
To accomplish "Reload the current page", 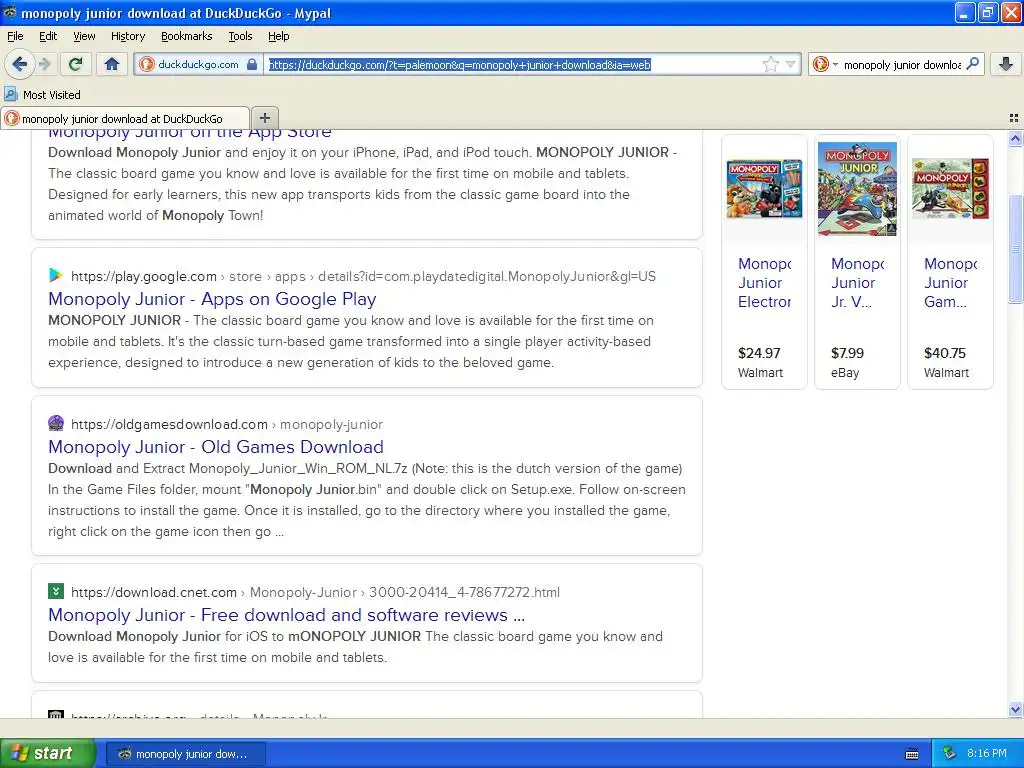I will click(76, 64).
